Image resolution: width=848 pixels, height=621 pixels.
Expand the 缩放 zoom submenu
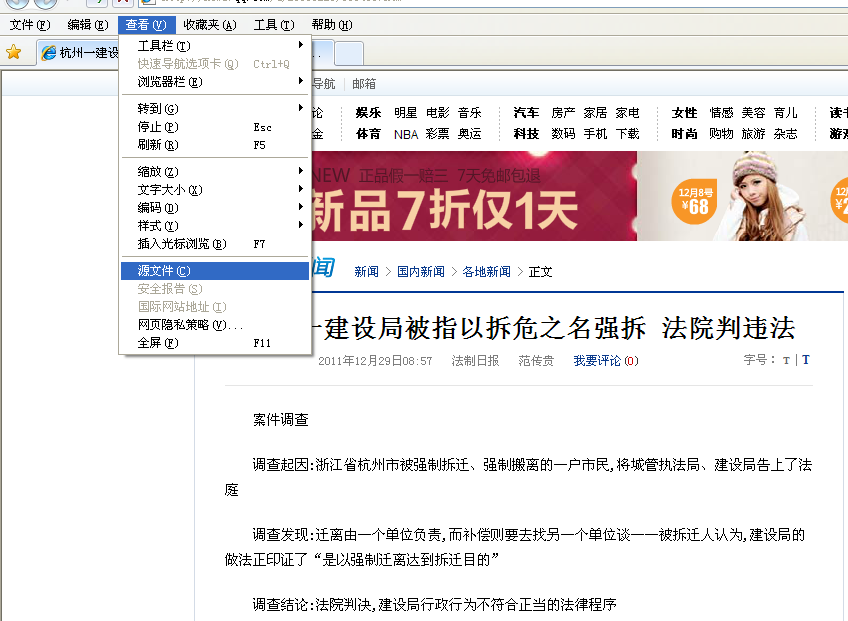(x=215, y=171)
